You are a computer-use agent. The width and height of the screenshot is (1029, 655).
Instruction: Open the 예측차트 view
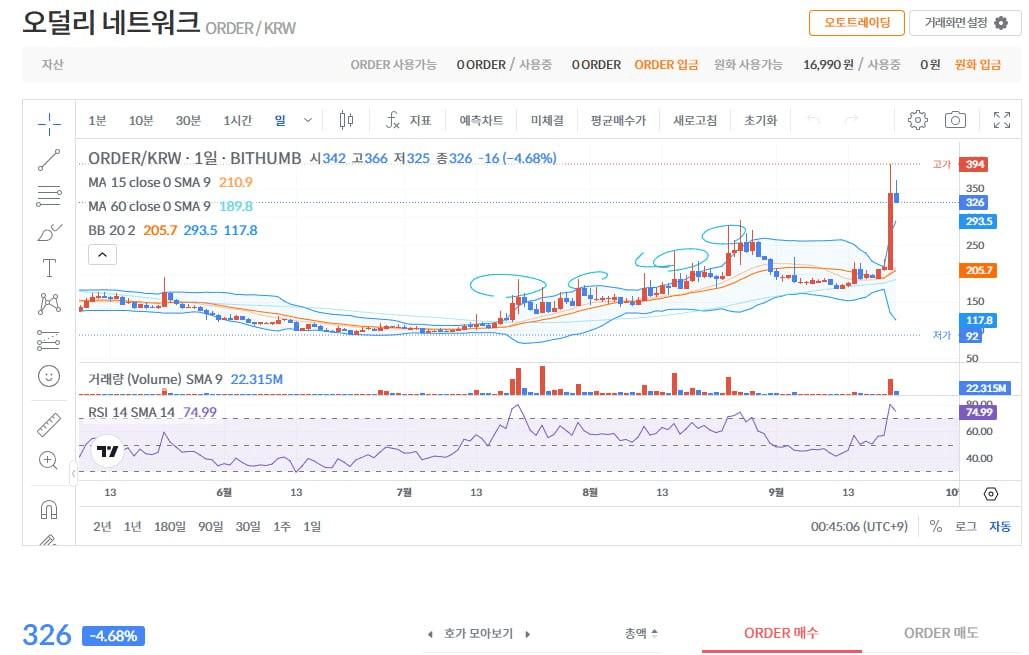point(481,120)
